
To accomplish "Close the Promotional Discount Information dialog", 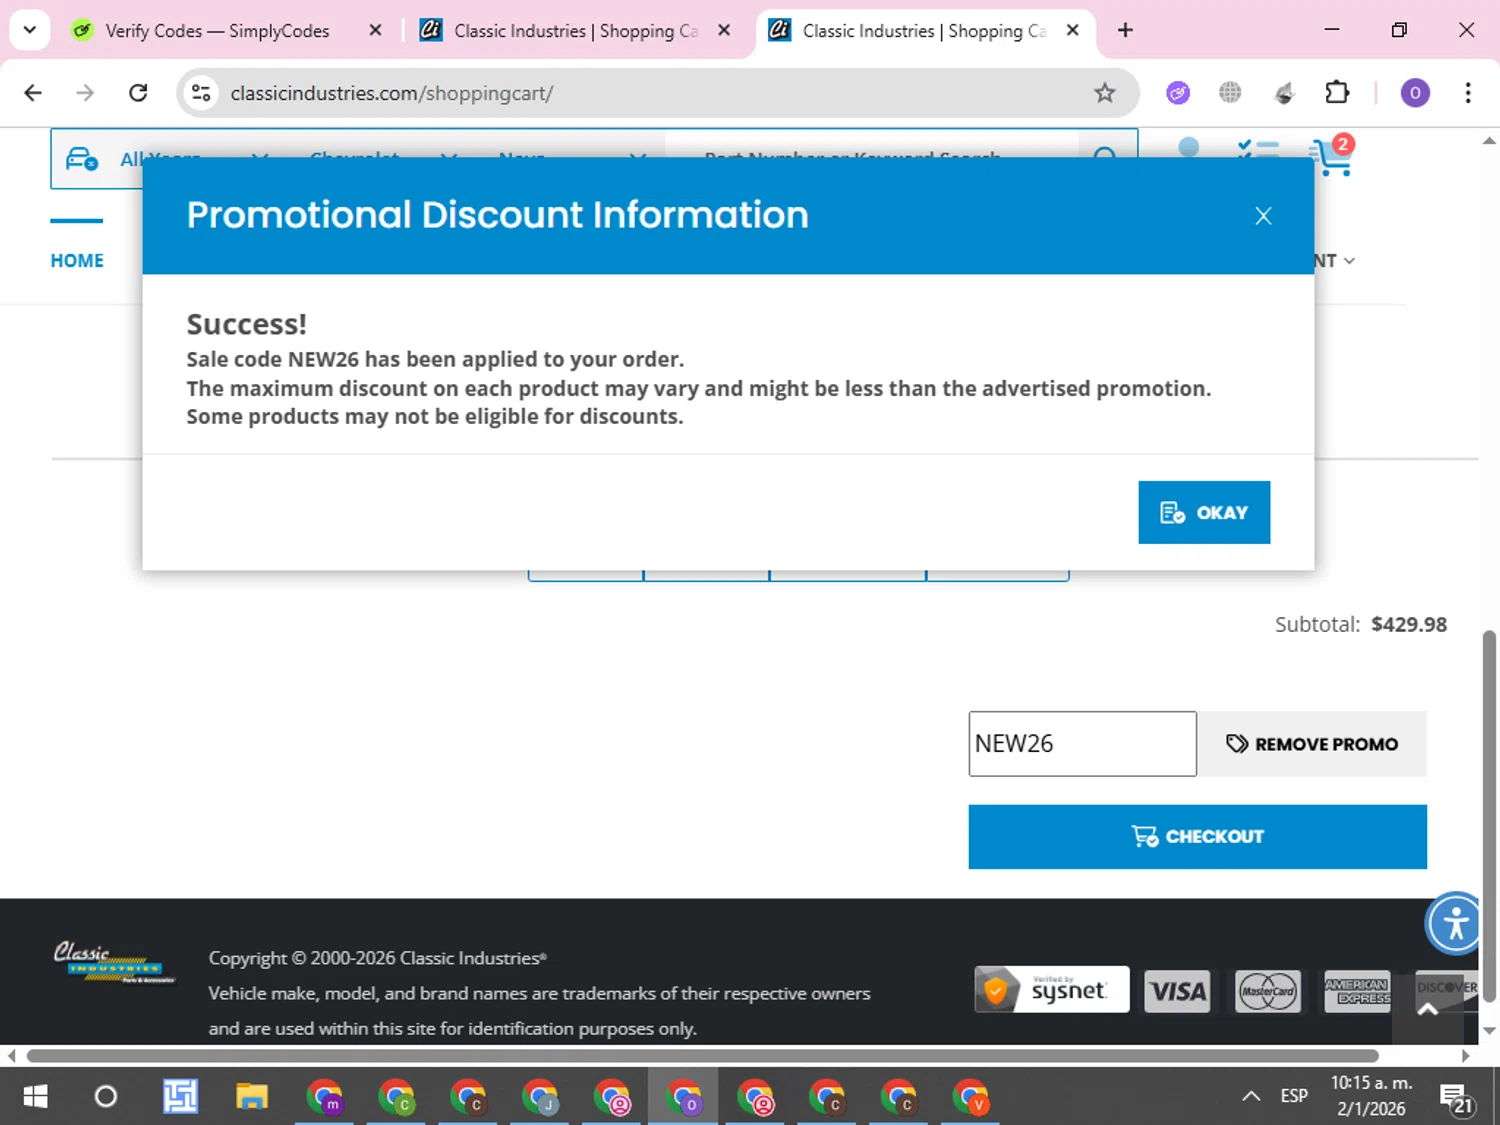I will (1263, 216).
